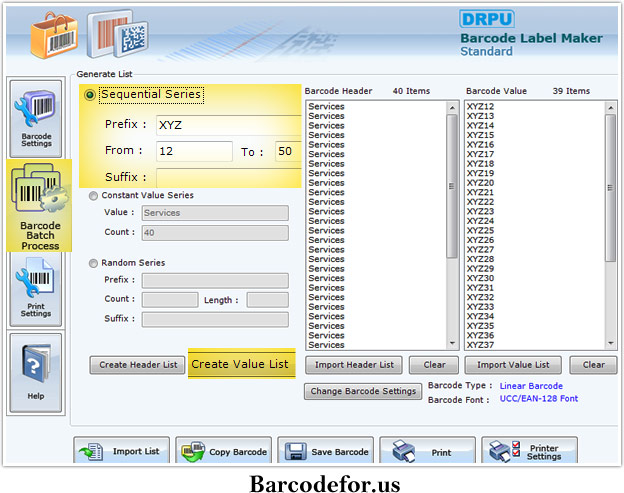Select XYZ16 in the Barcode Value list
This screenshot has width=624, height=493.
pyautogui.click(x=480, y=145)
